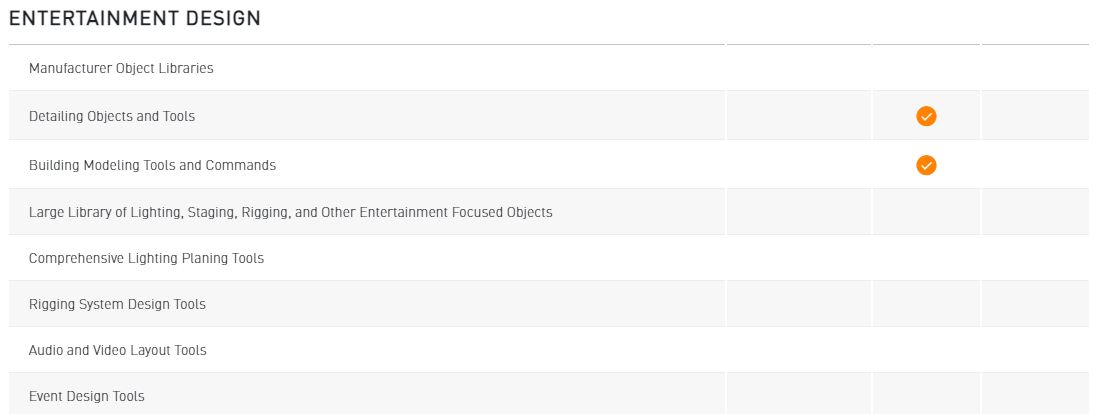The height and width of the screenshot is (414, 1097).
Task: Click the Building Modeling Tools and Commands label
Action: (x=152, y=165)
